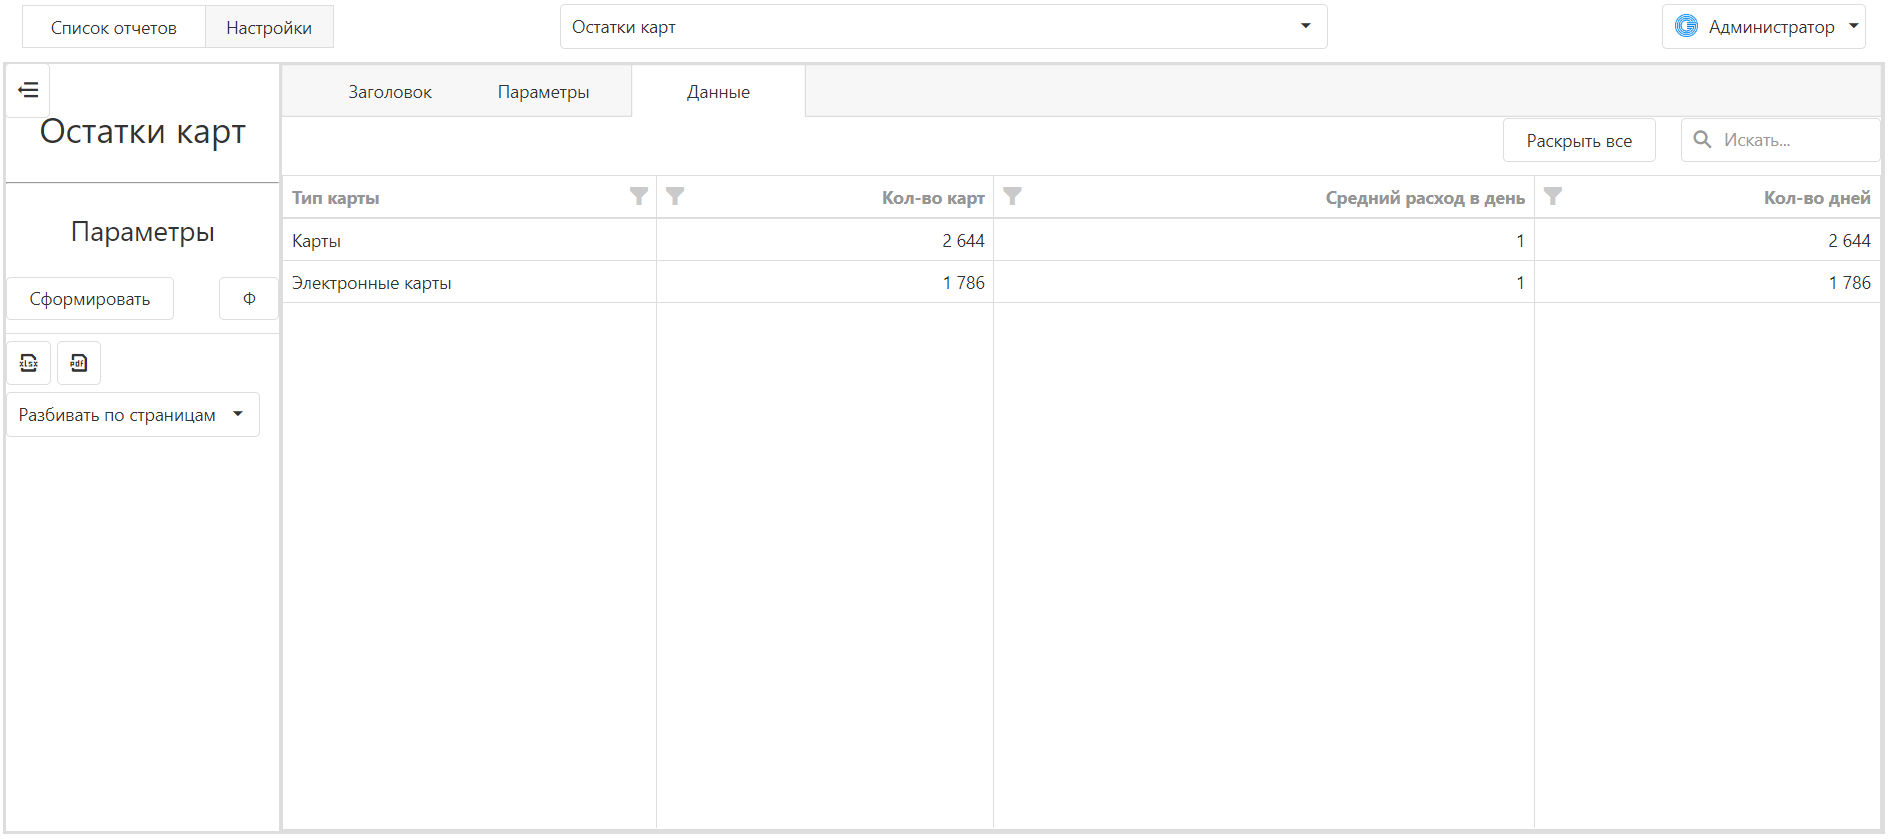1888x839 pixels.
Task: Export the report to XLSX
Action: coord(29,363)
